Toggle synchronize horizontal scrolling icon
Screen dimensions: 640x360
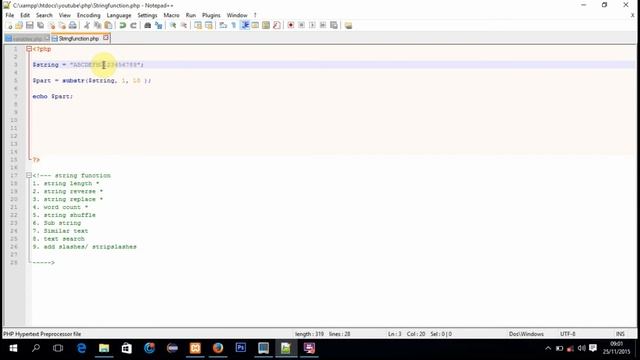[x=209, y=26]
